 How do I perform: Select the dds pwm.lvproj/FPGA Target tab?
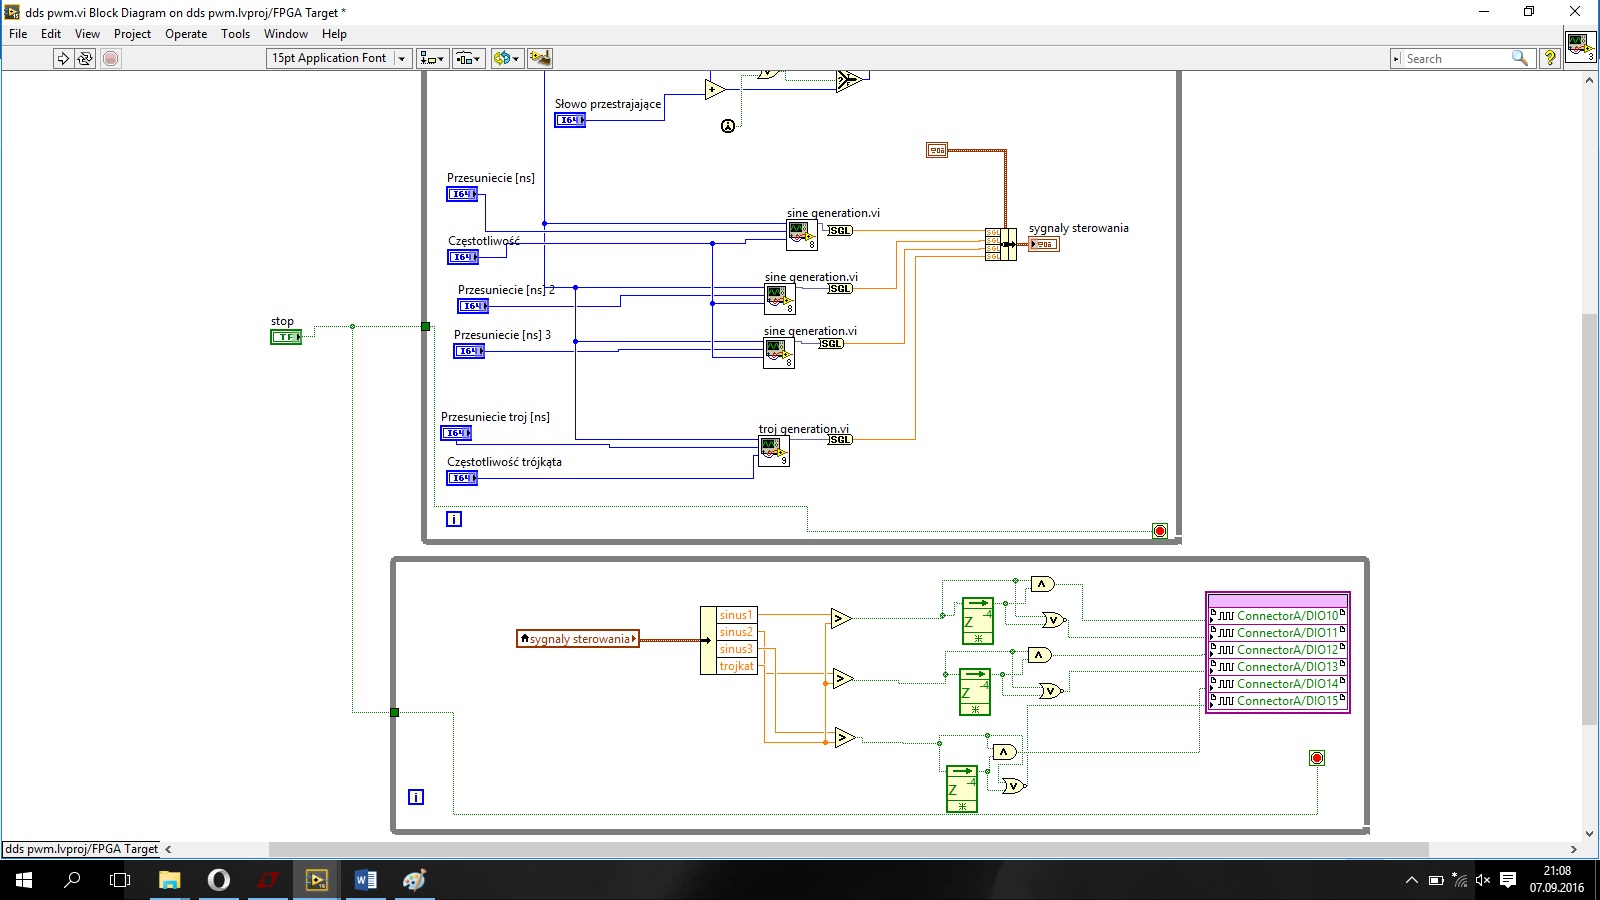coord(82,848)
